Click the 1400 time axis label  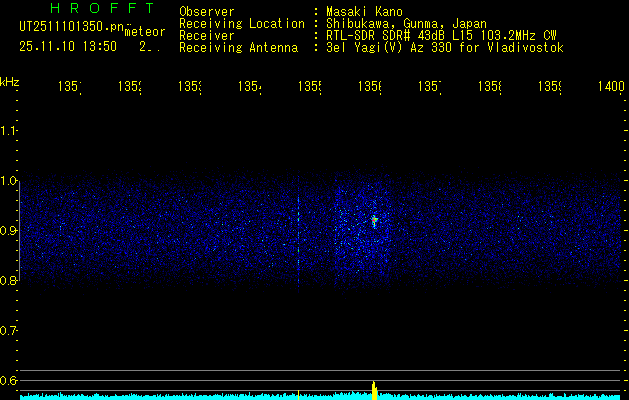pyautogui.click(x=611, y=86)
